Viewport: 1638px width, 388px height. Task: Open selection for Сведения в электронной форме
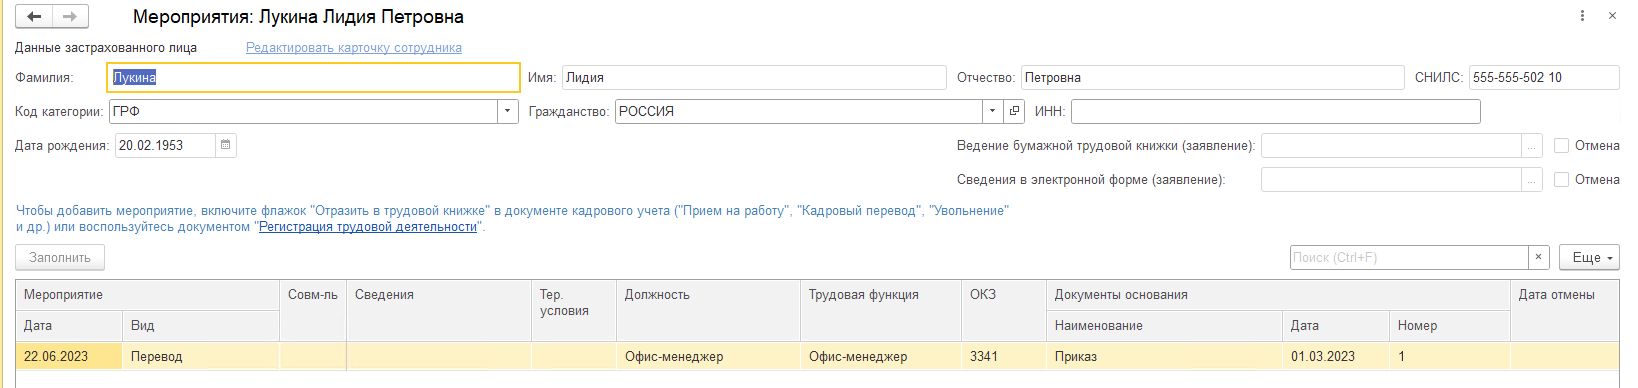[x=1533, y=180]
